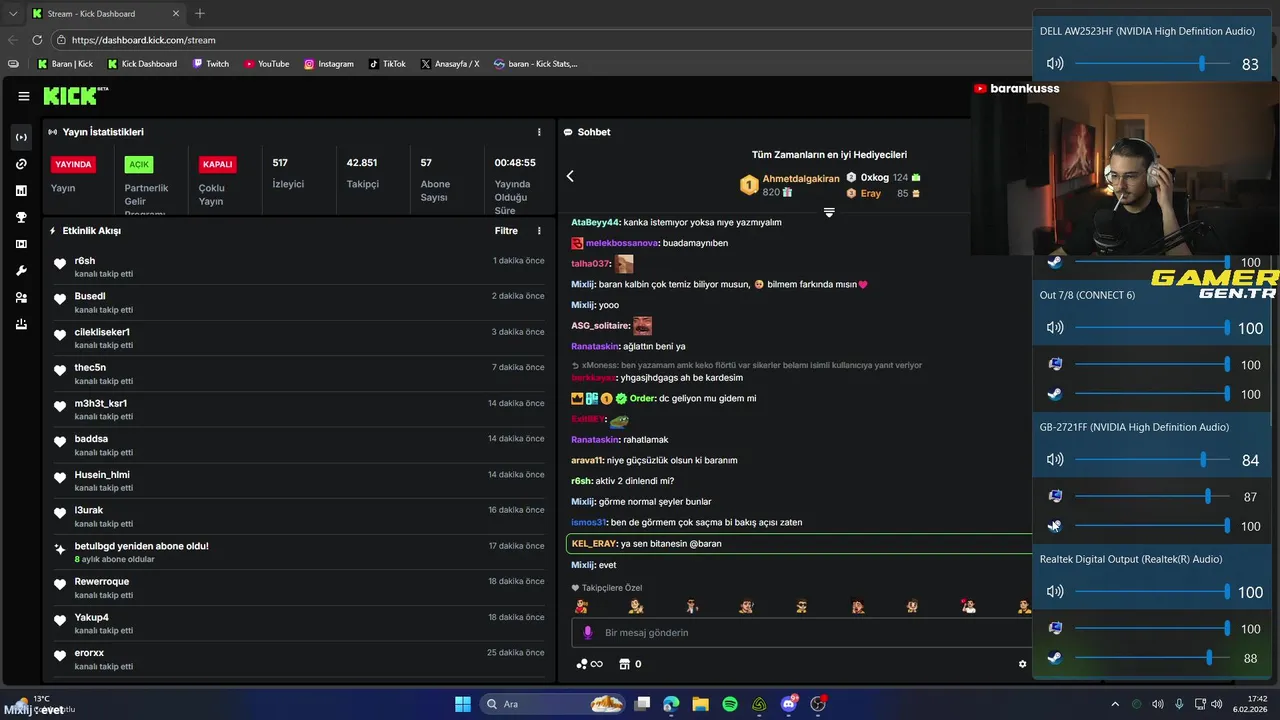Unmute the muted Steam under GB-2721FF

(x=1055, y=526)
